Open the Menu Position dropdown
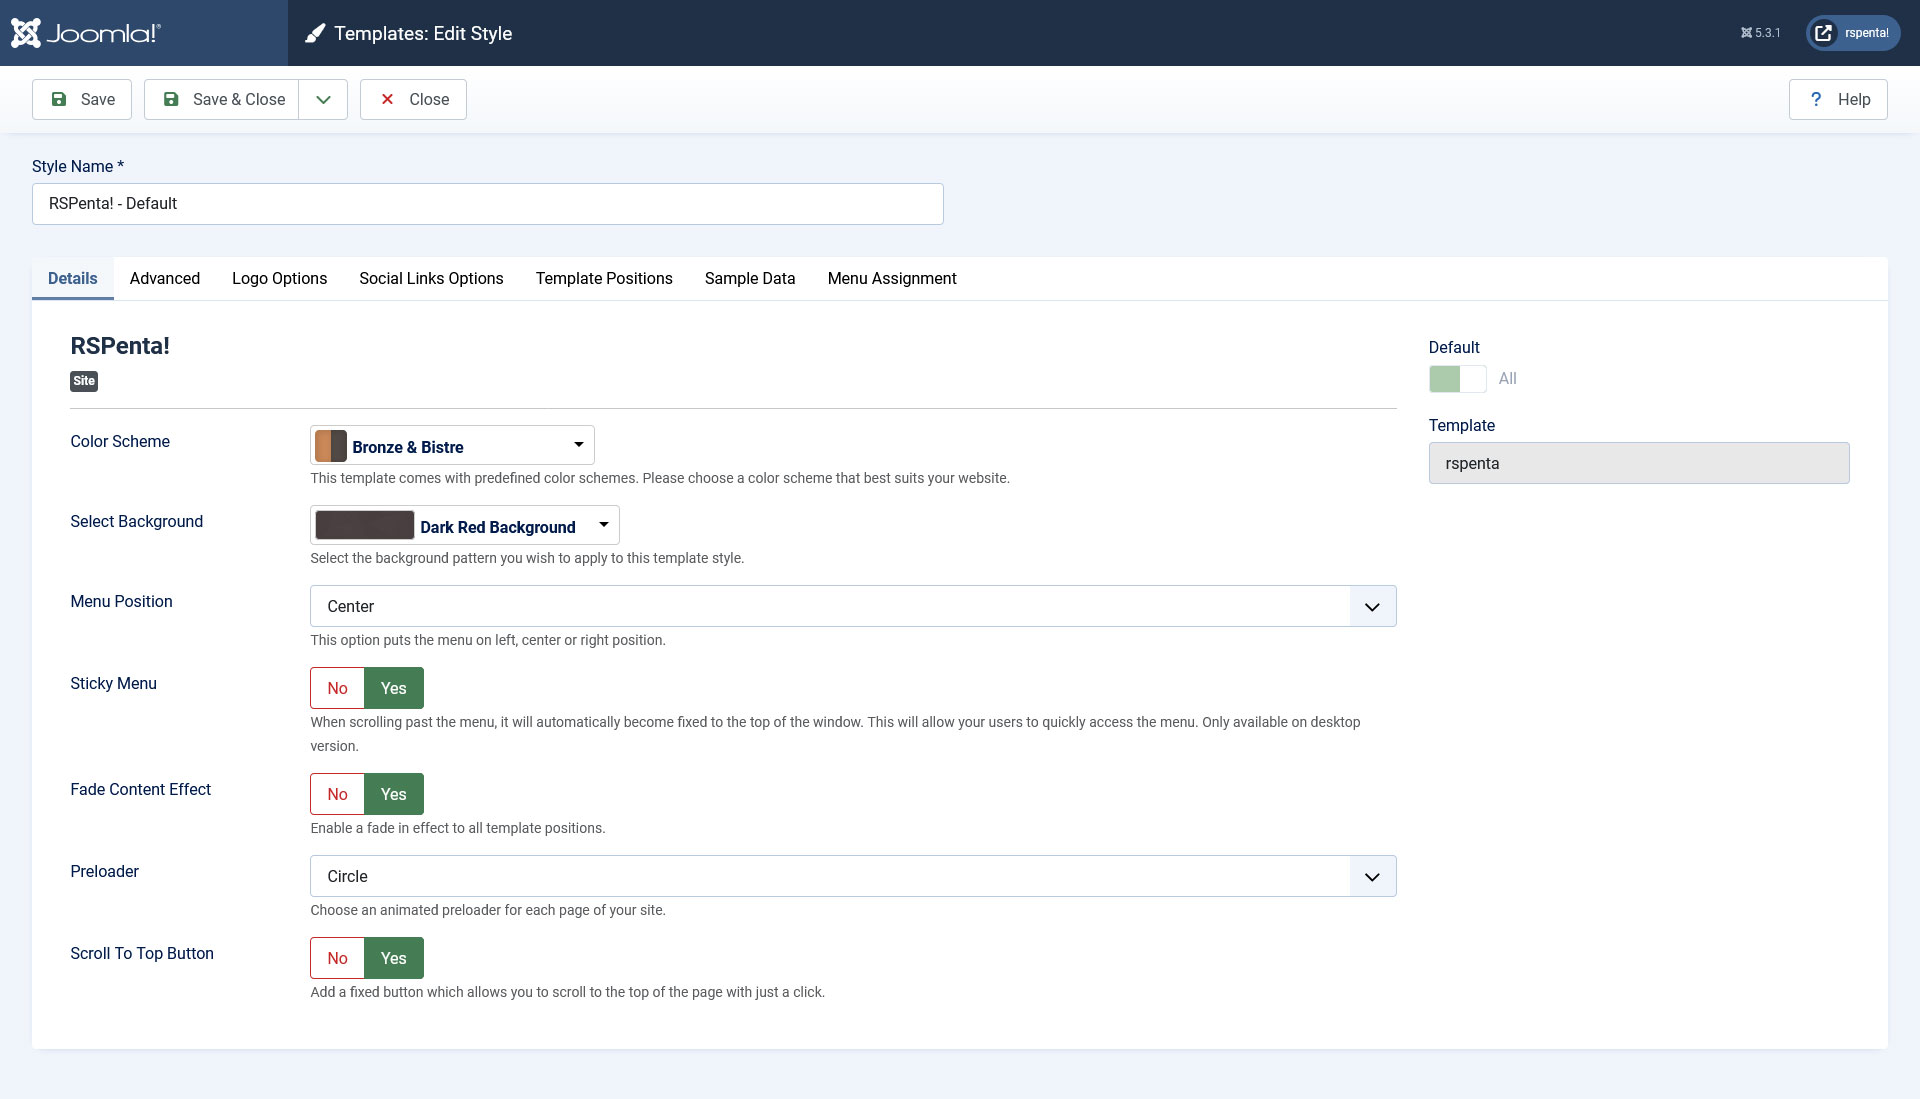Screen dimensions: 1920x1099 (x=852, y=606)
